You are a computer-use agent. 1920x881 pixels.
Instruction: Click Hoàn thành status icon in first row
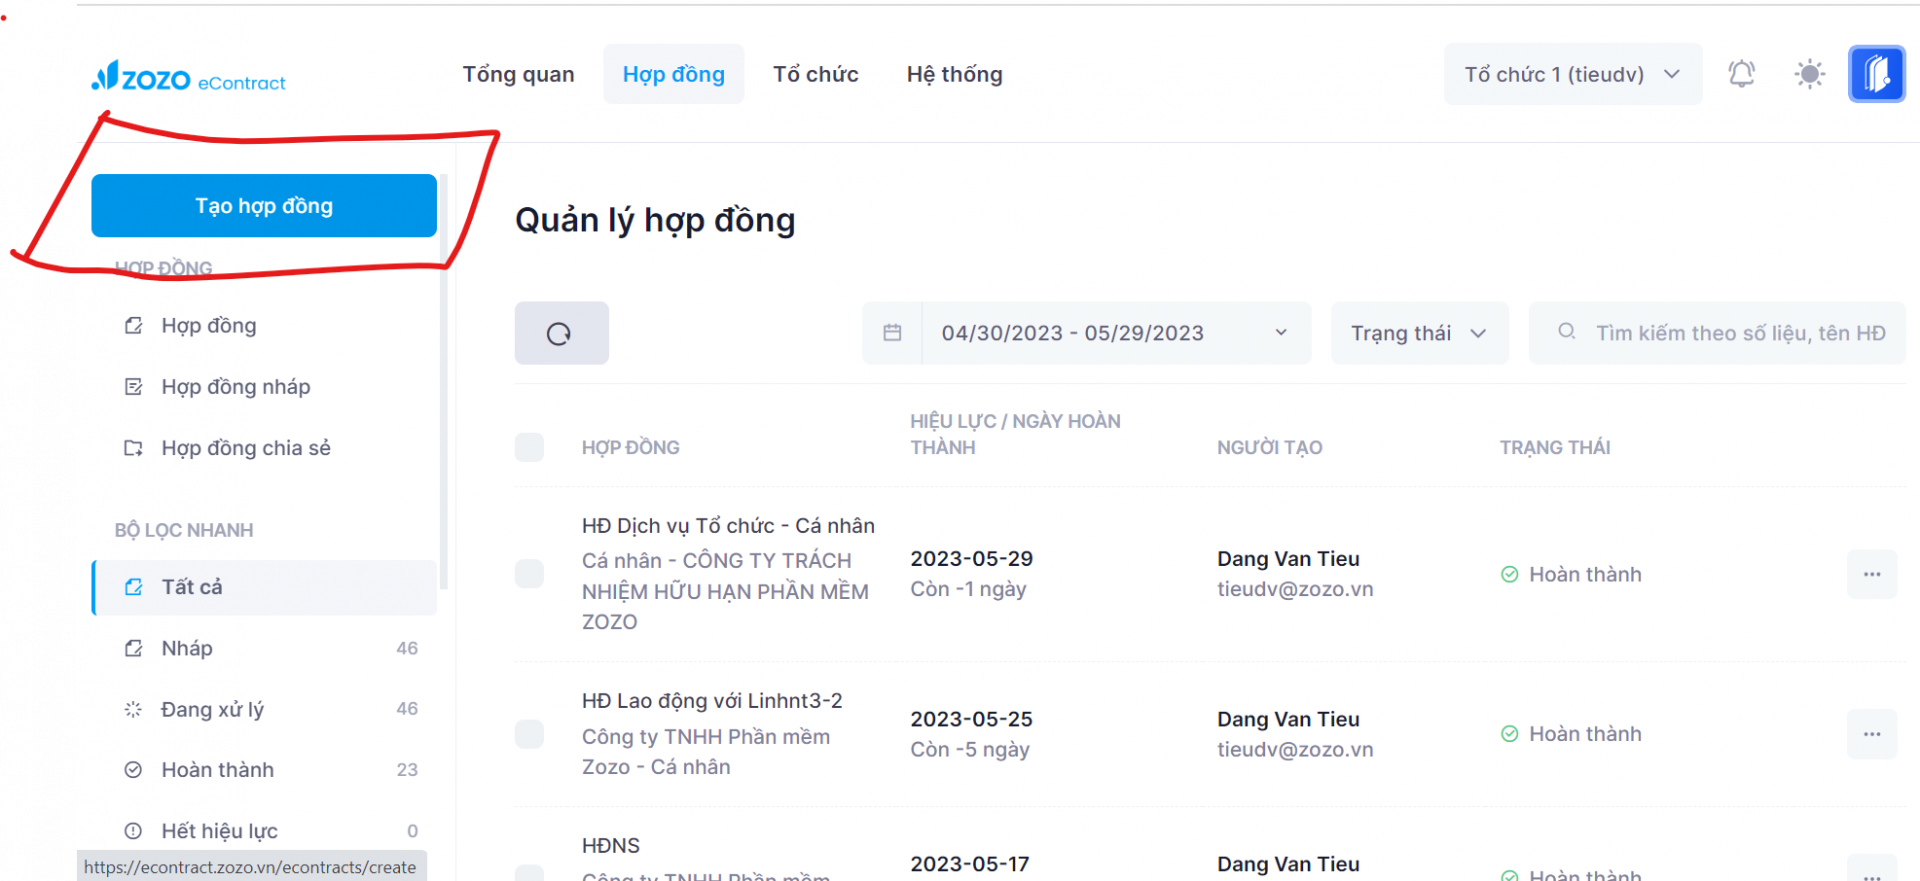tap(1509, 574)
